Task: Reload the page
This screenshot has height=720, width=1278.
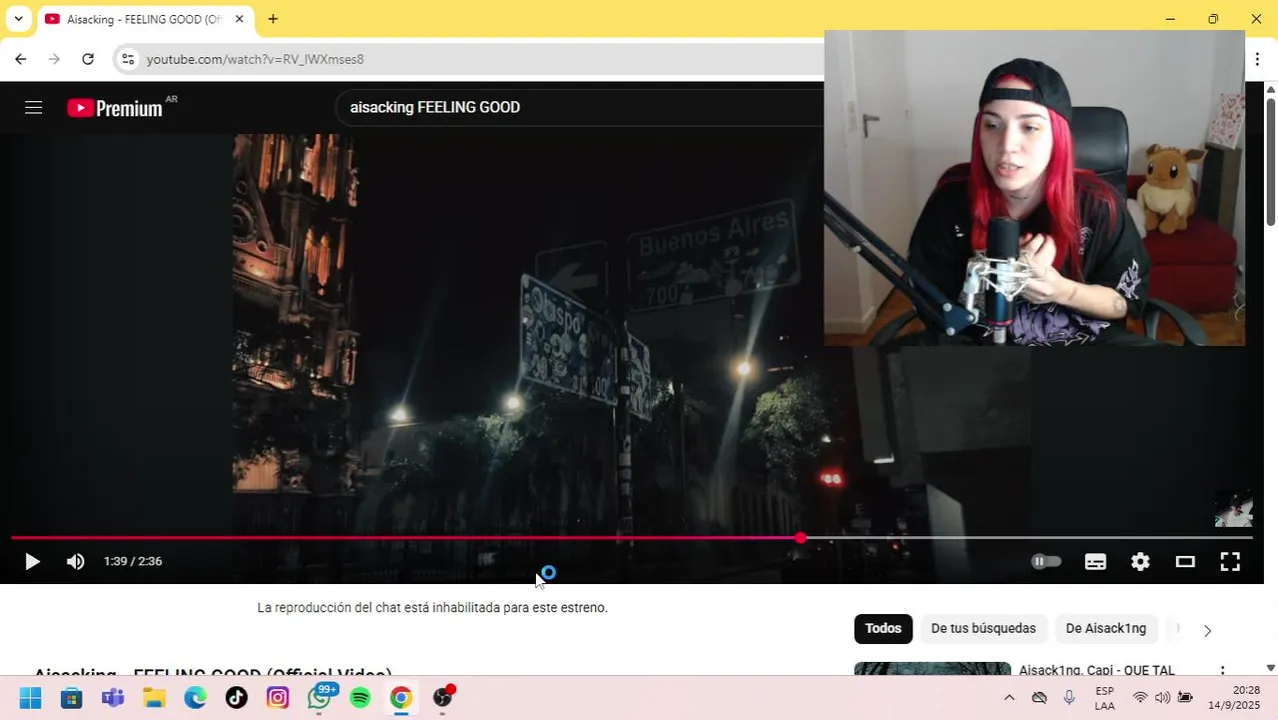Action: (88, 59)
